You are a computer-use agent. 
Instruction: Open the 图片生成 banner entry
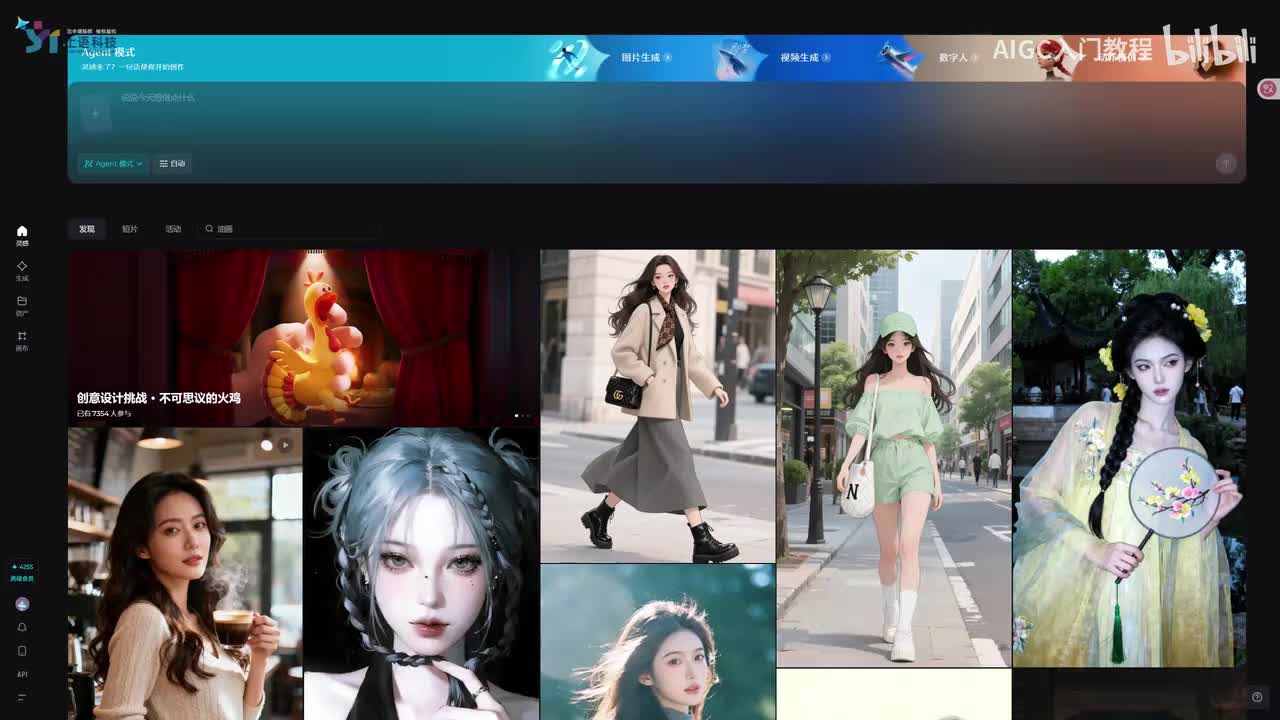(646, 58)
